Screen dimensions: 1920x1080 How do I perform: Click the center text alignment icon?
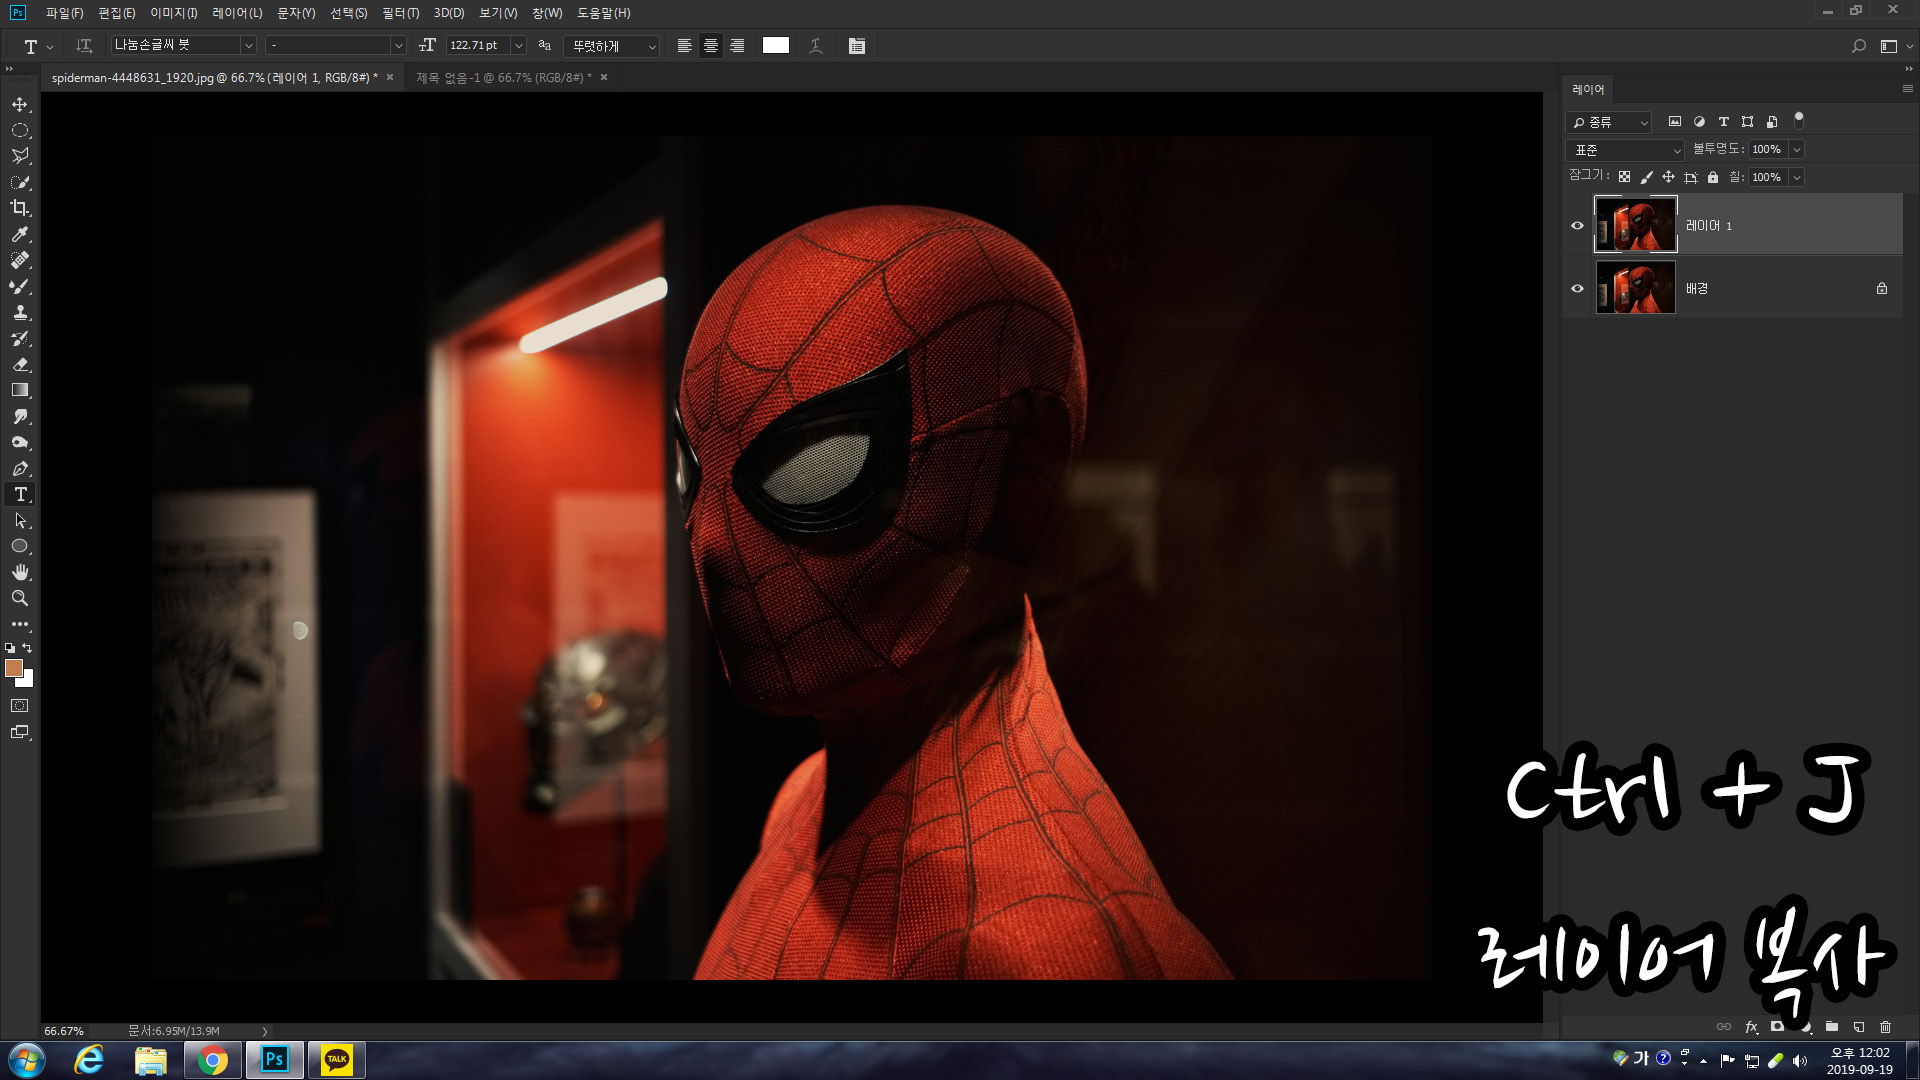point(711,46)
